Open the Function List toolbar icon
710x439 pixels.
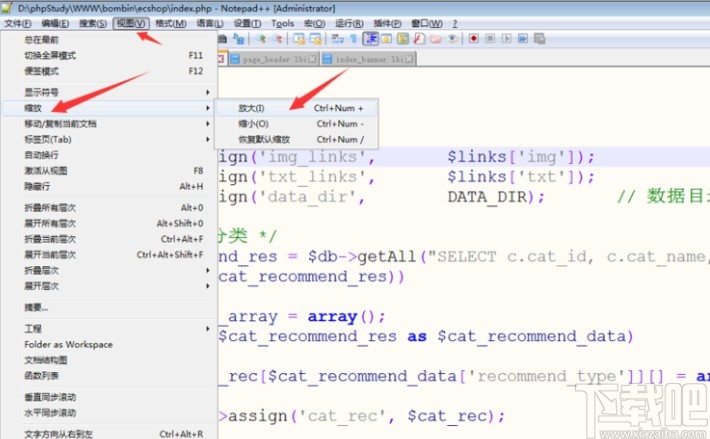(419, 38)
